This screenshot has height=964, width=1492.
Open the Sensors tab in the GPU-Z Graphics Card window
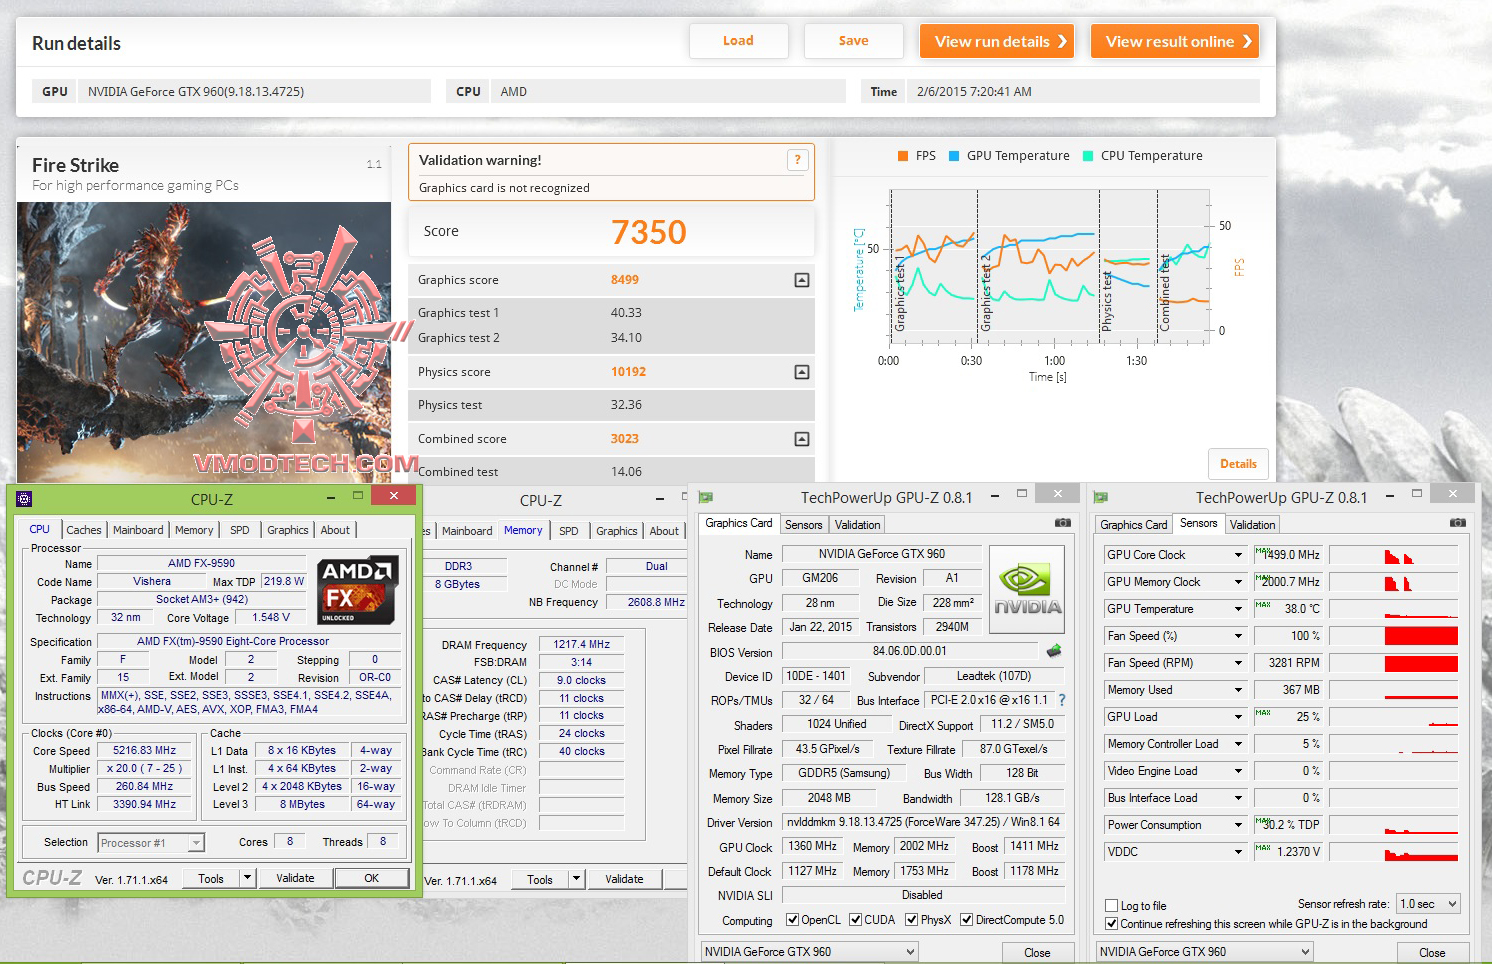[x=803, y=525]
